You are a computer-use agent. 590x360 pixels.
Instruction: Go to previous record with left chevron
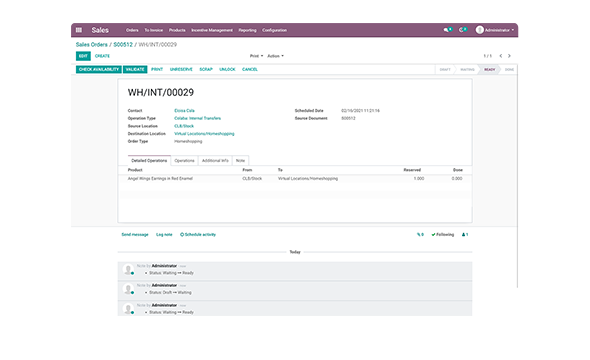pyautogui.click(x=501, y=56)
